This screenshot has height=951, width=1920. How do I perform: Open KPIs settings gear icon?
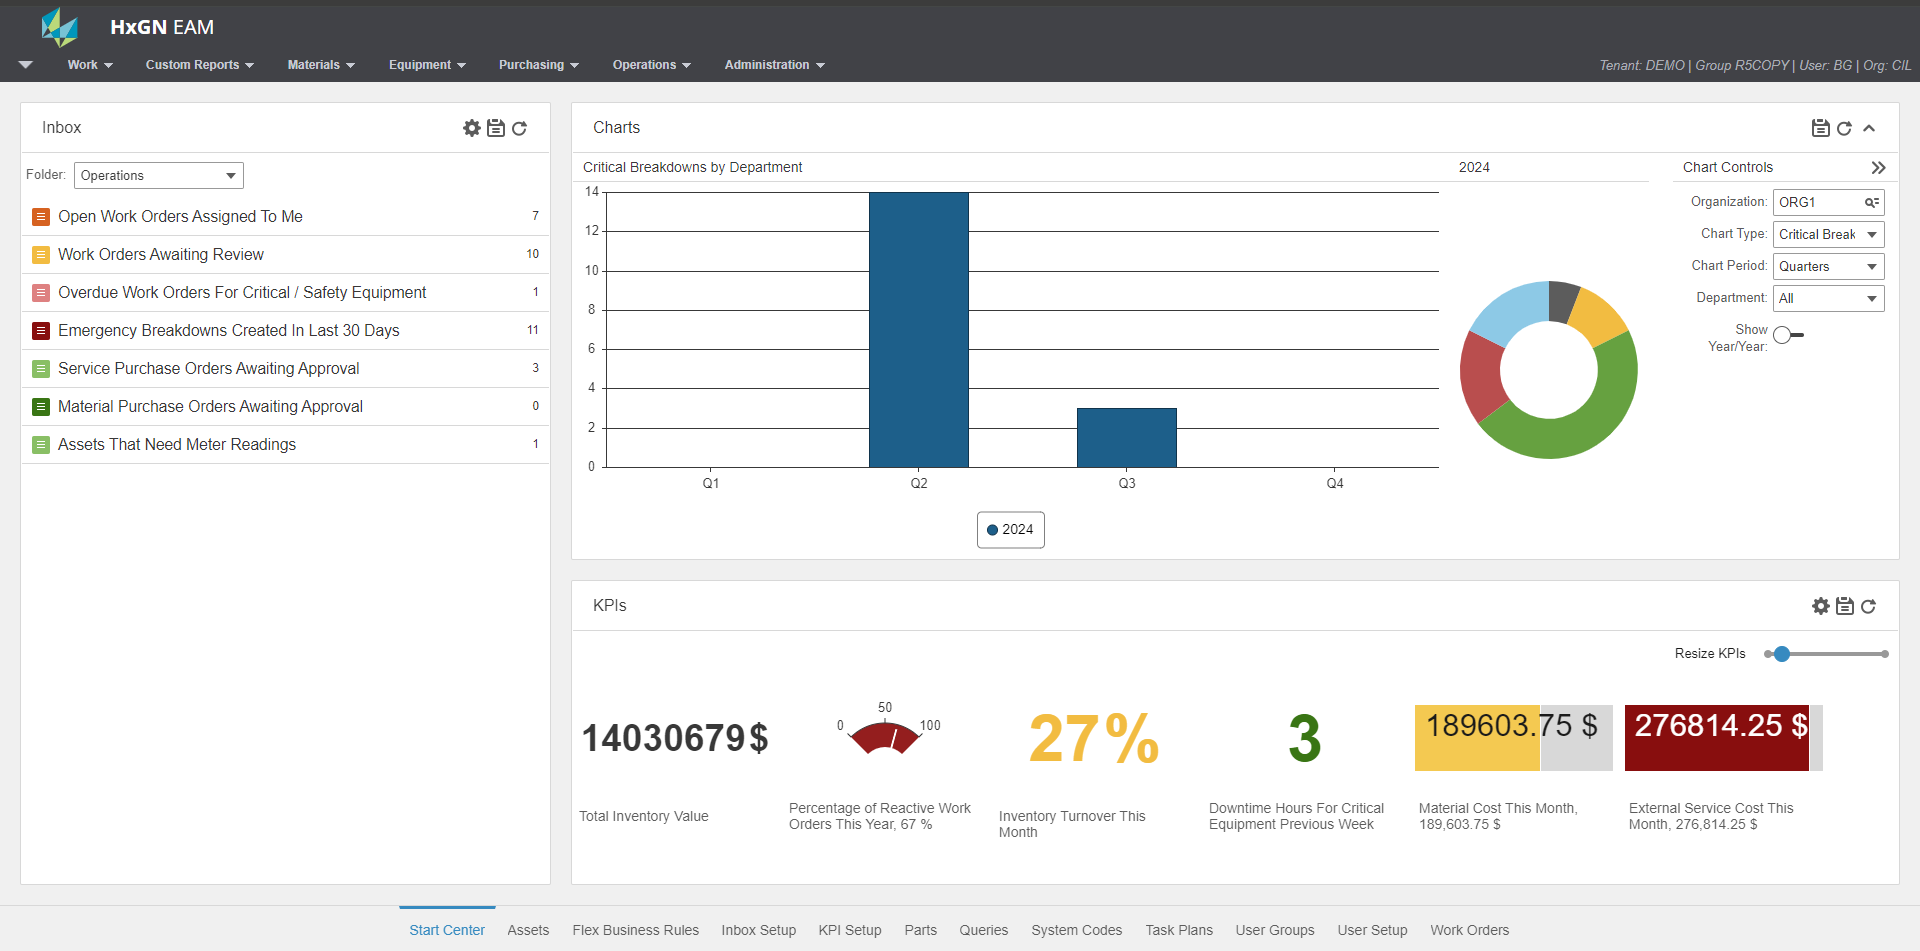1820,606
